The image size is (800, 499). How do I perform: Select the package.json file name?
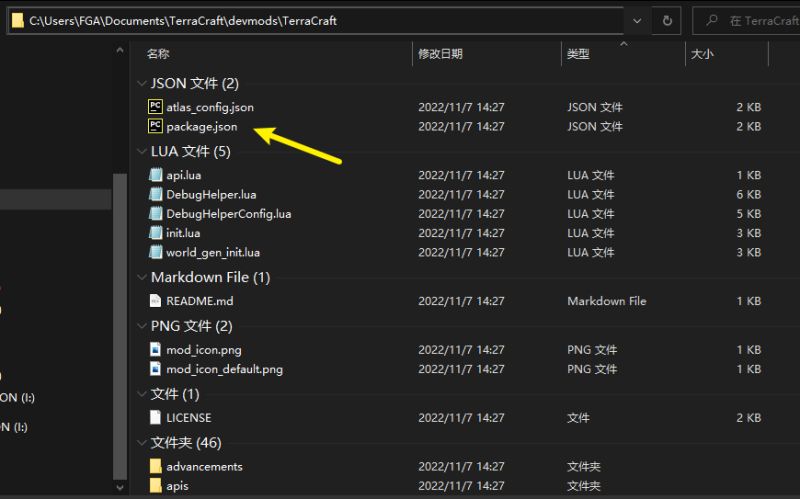202,127
